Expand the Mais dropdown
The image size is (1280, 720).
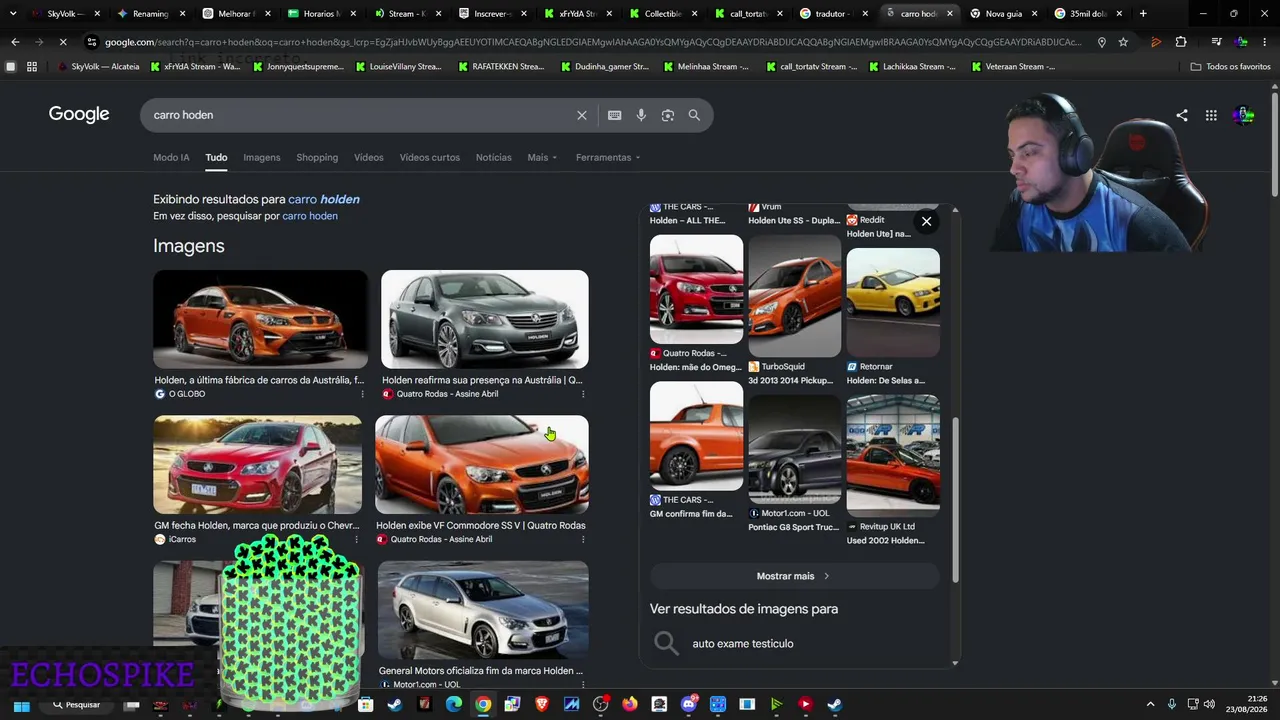click(542, 157)
